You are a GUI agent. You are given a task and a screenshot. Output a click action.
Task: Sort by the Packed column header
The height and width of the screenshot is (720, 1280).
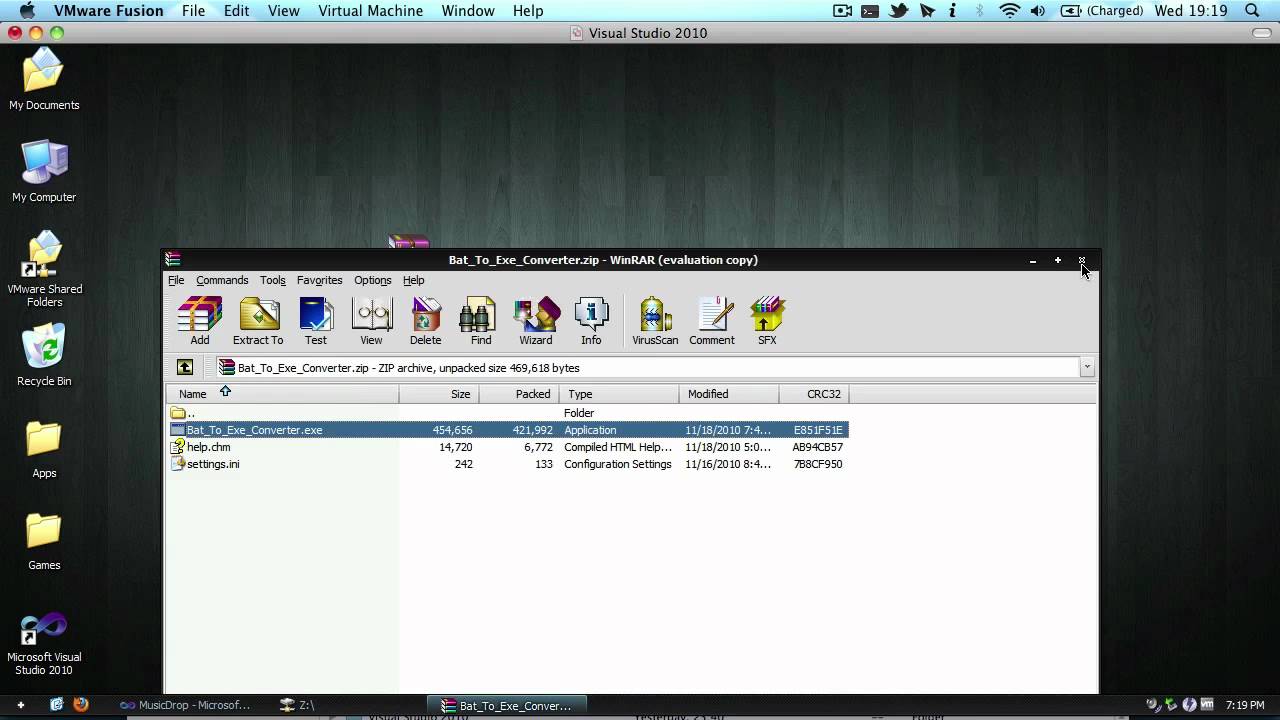(x=519, y=394)
